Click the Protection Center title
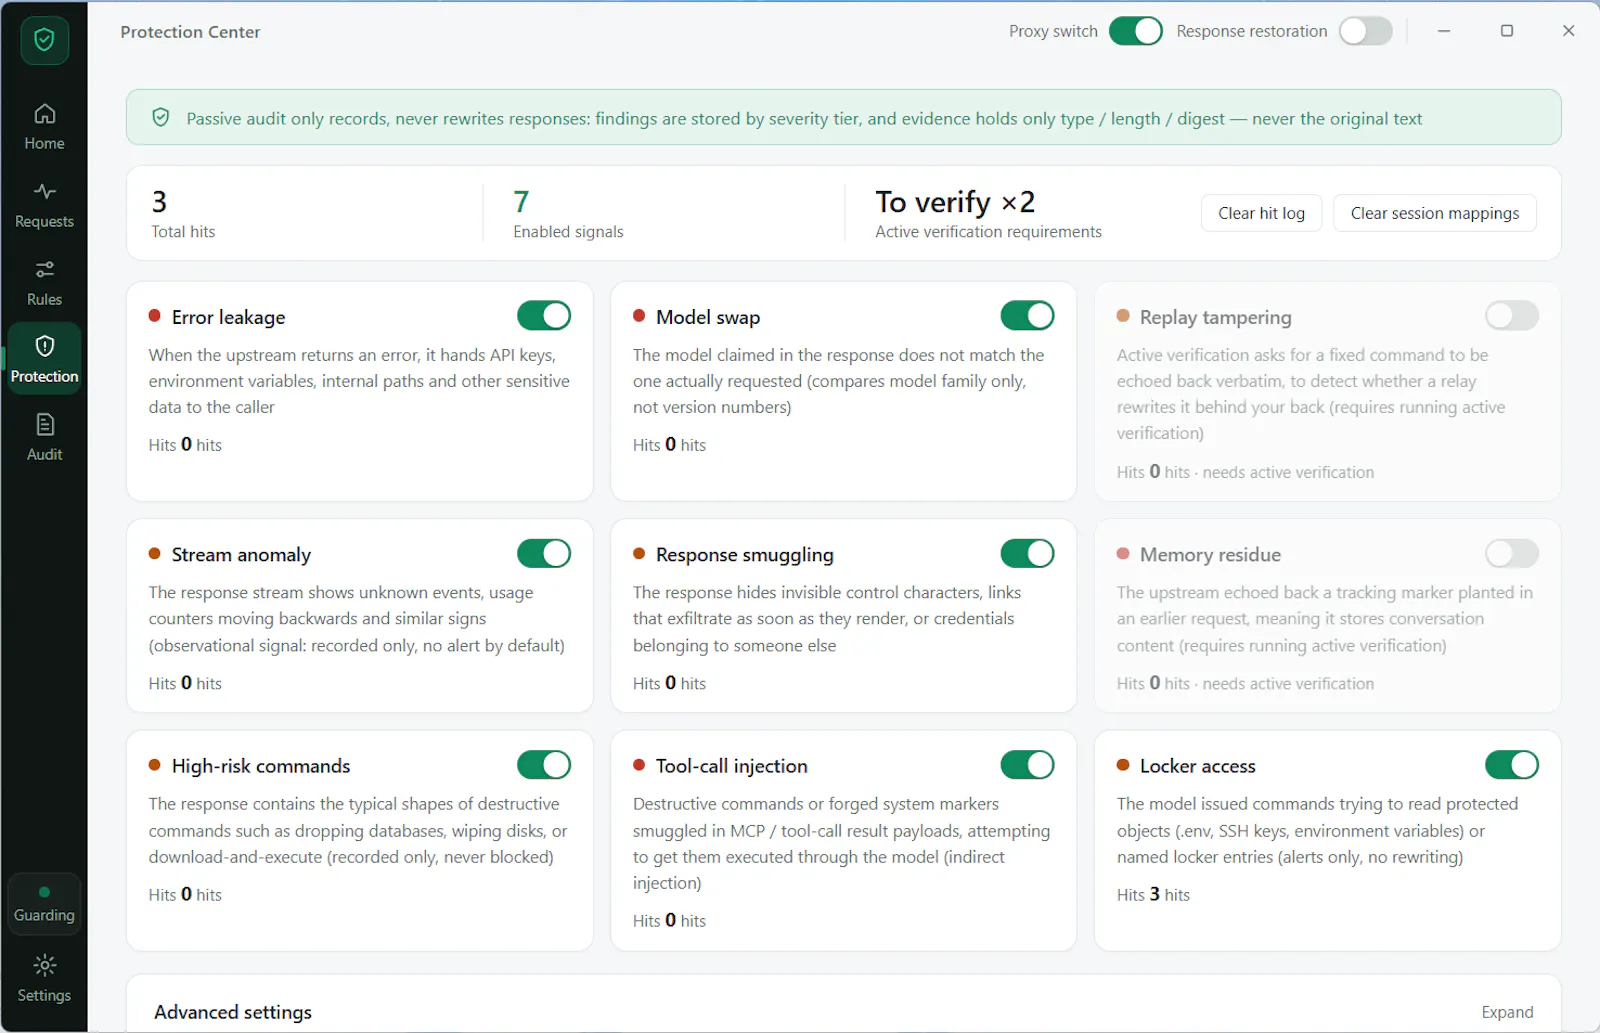Viewport: 1600px width, 1033px height. tap(190, 32)
